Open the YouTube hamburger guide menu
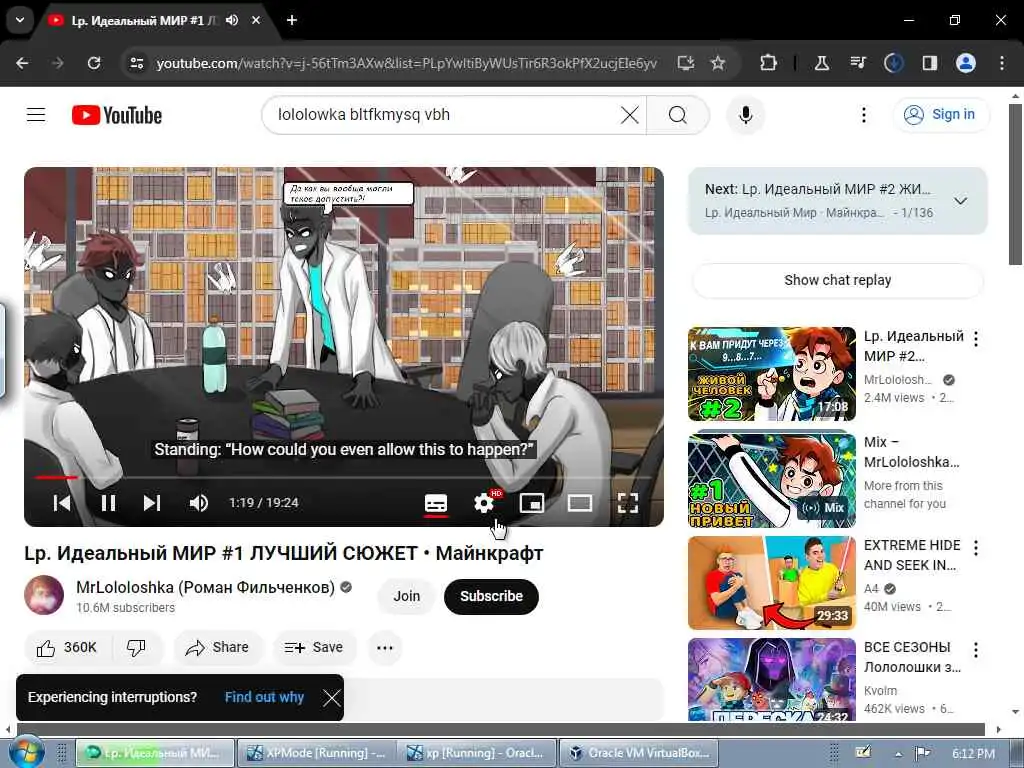Screen dimensions: 1024x768 36,115
